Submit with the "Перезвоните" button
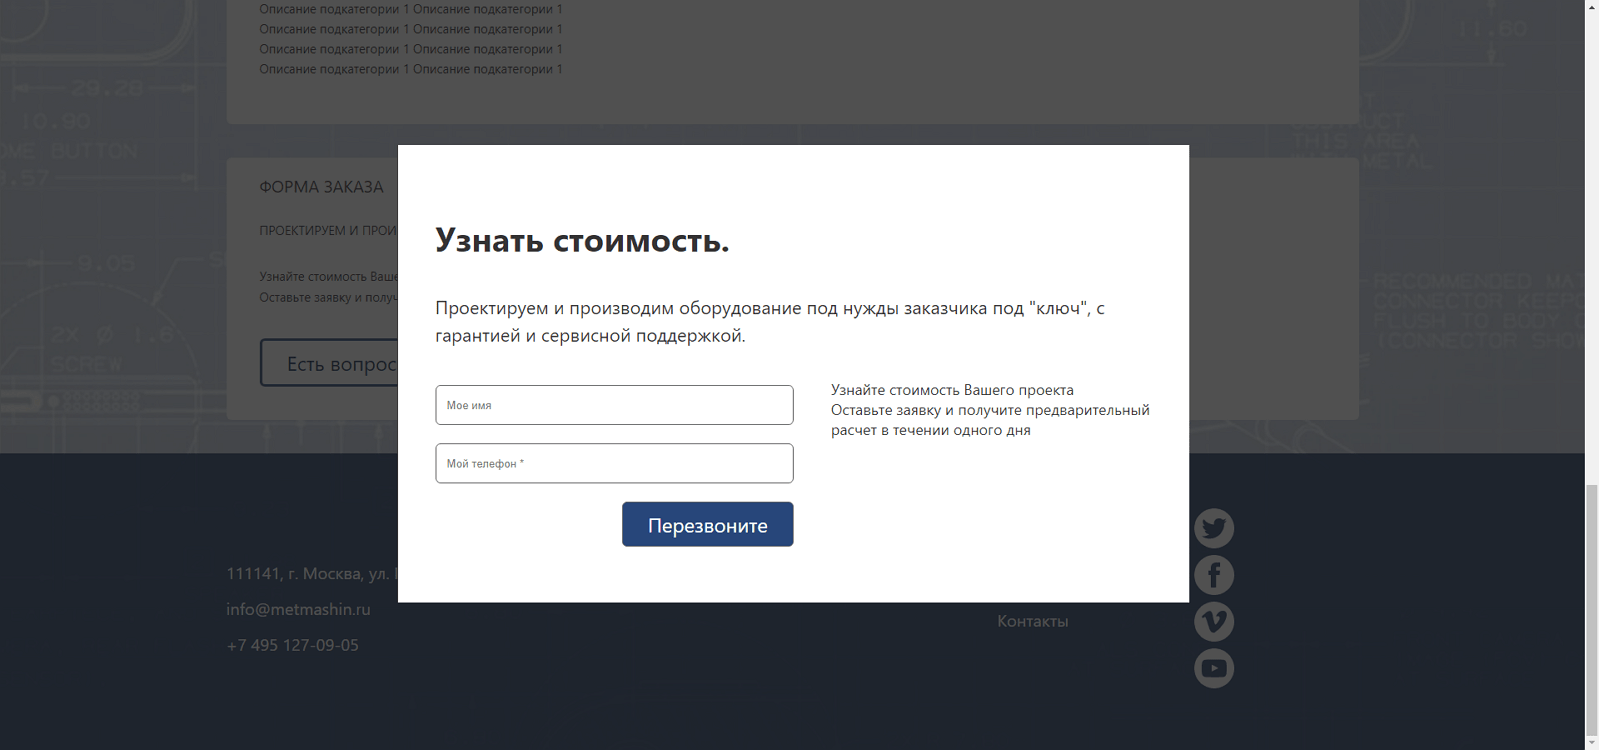This screenshot has width=1599, height=750. coord(707,524)
